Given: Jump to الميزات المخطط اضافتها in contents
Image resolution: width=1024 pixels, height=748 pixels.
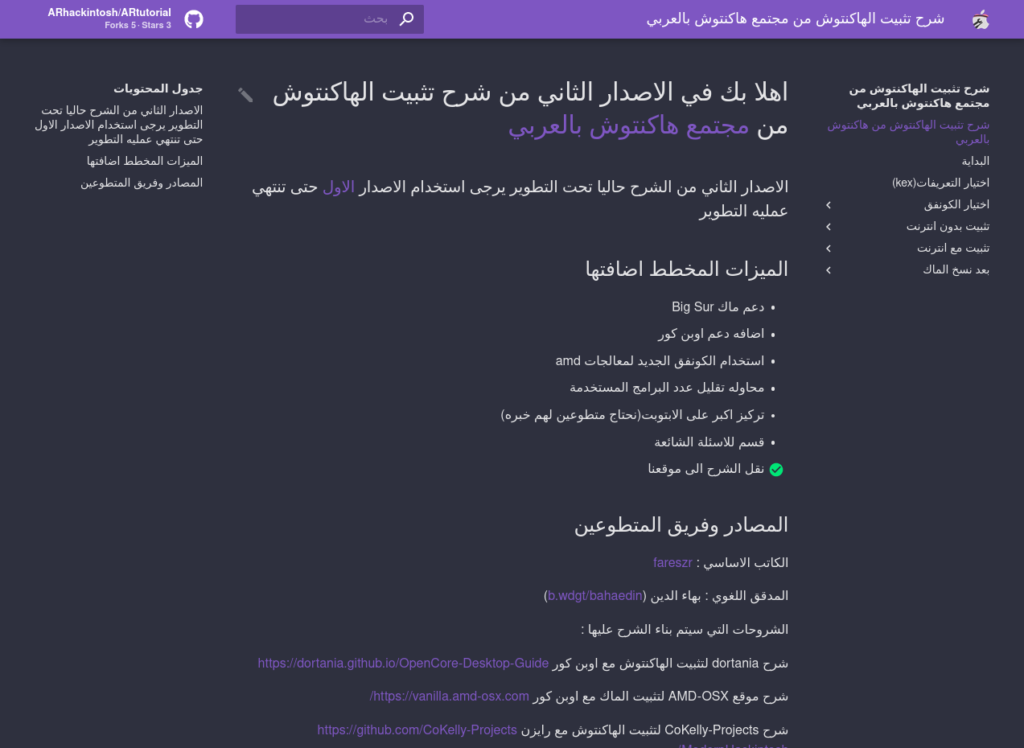Looking at the screenshot, I should (145, 161).
